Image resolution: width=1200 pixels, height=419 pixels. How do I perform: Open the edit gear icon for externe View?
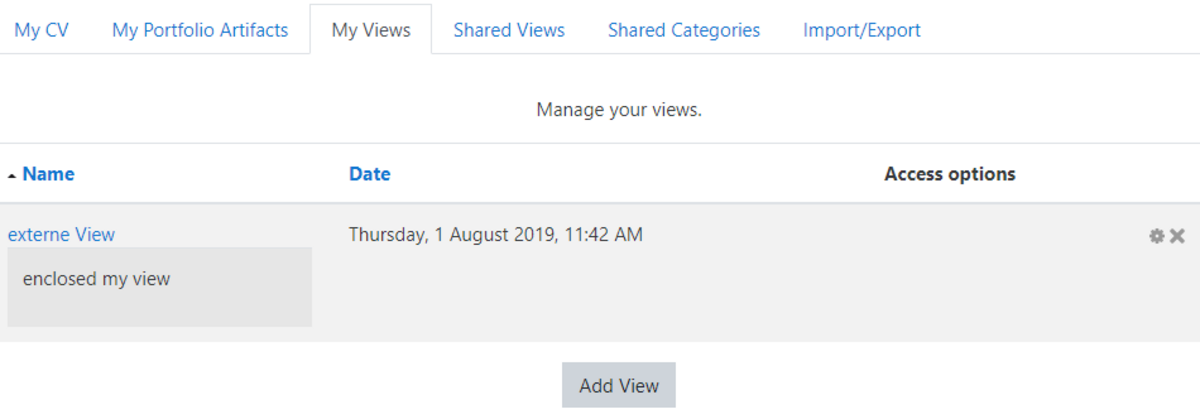[1157, 236]
